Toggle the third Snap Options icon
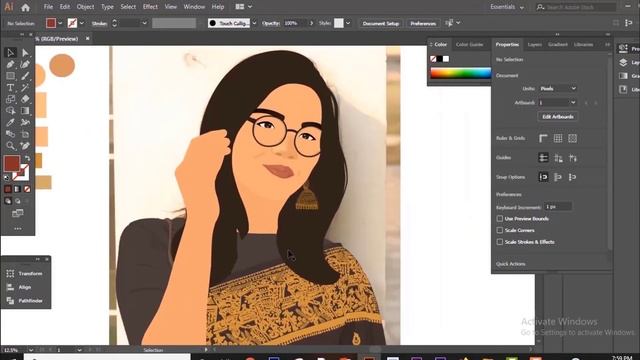Screen dimensions: 640x360 [573, 177]
